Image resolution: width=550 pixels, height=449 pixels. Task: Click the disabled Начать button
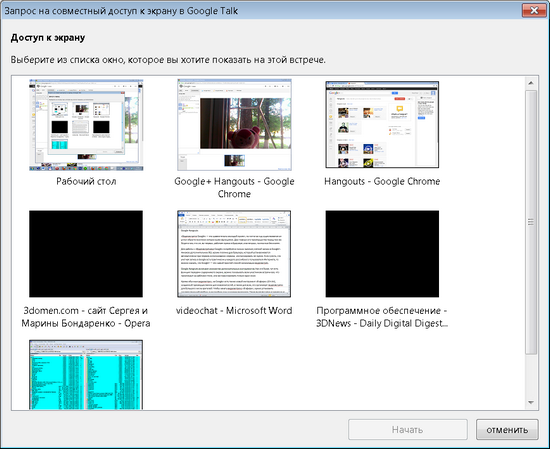coord(408,429)
